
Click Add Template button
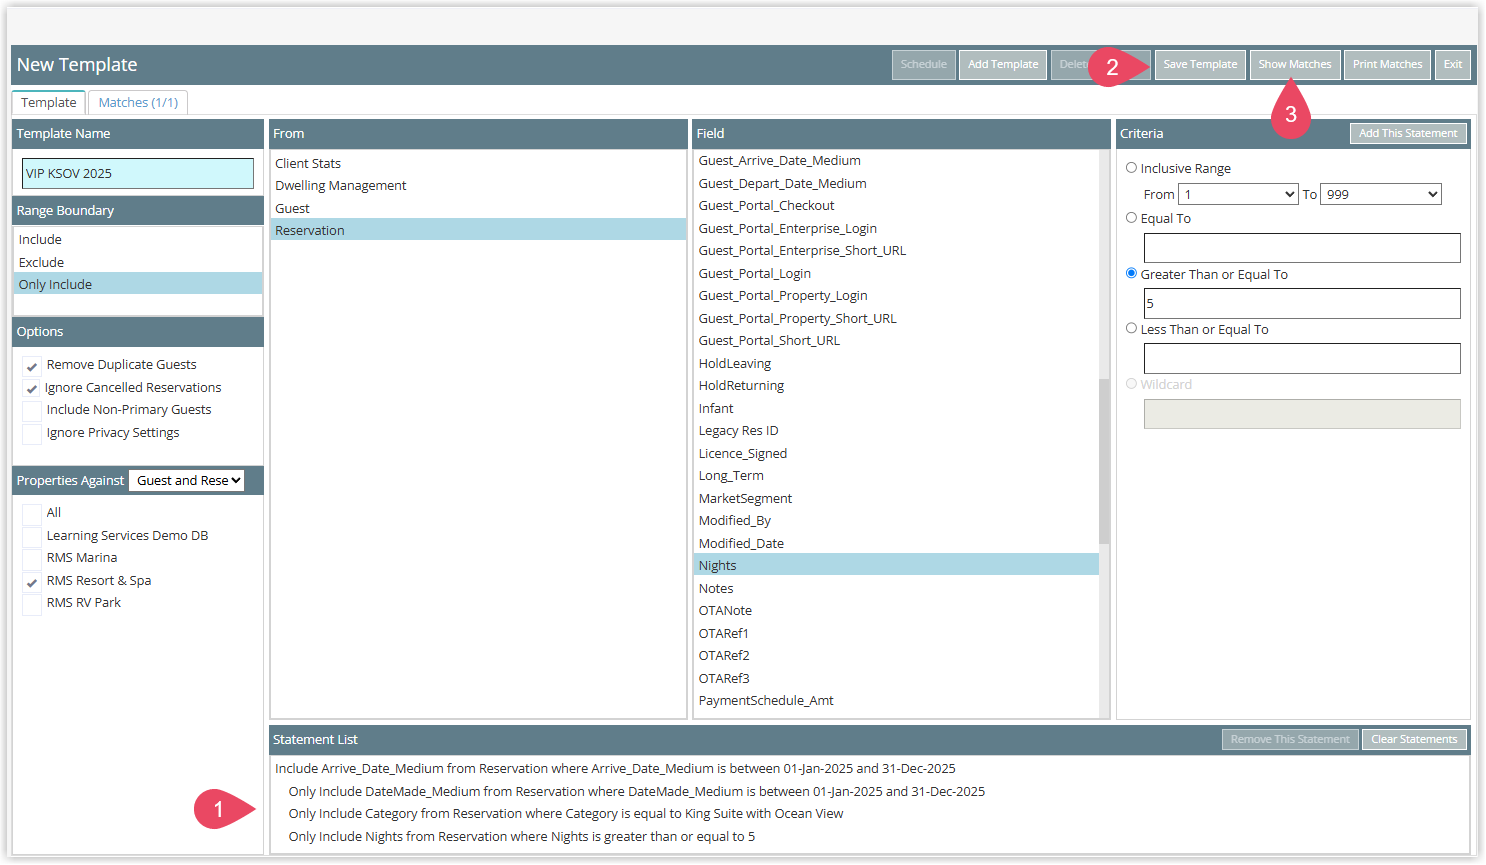pos(1003,65)
